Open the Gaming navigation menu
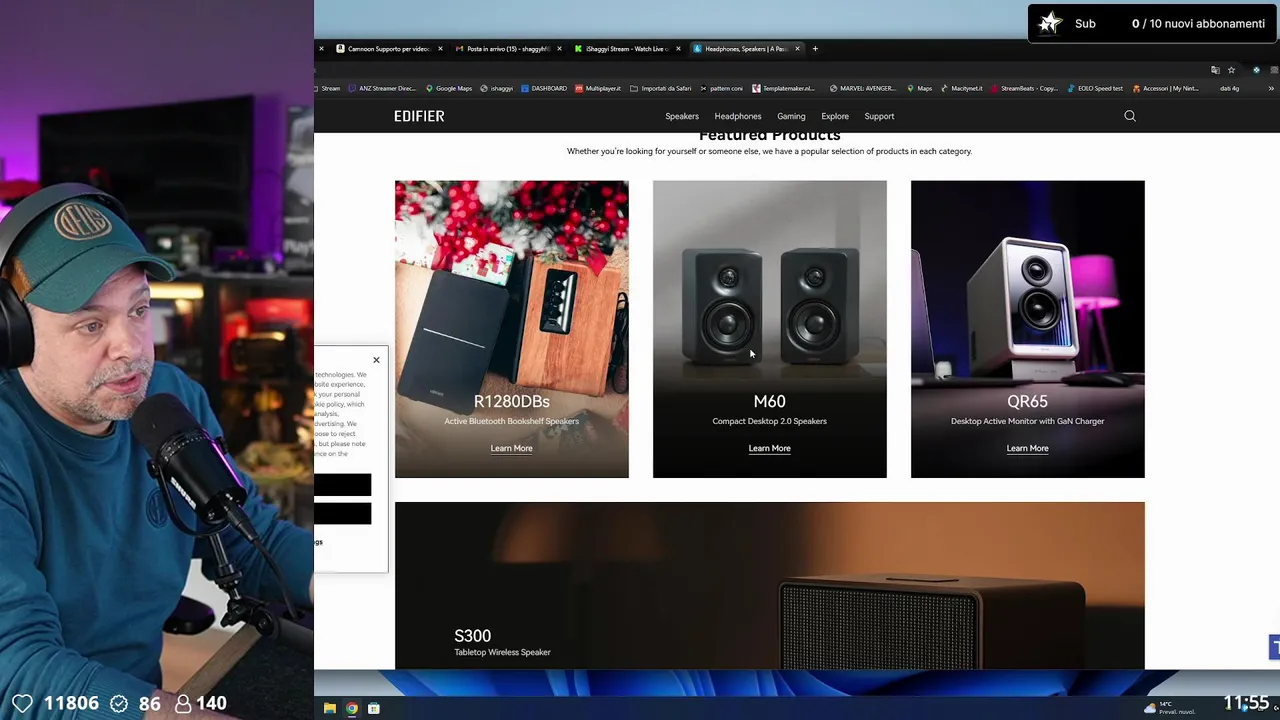Image resolution: width=1280 pixels, height=720 pixels. coord(791,116)
